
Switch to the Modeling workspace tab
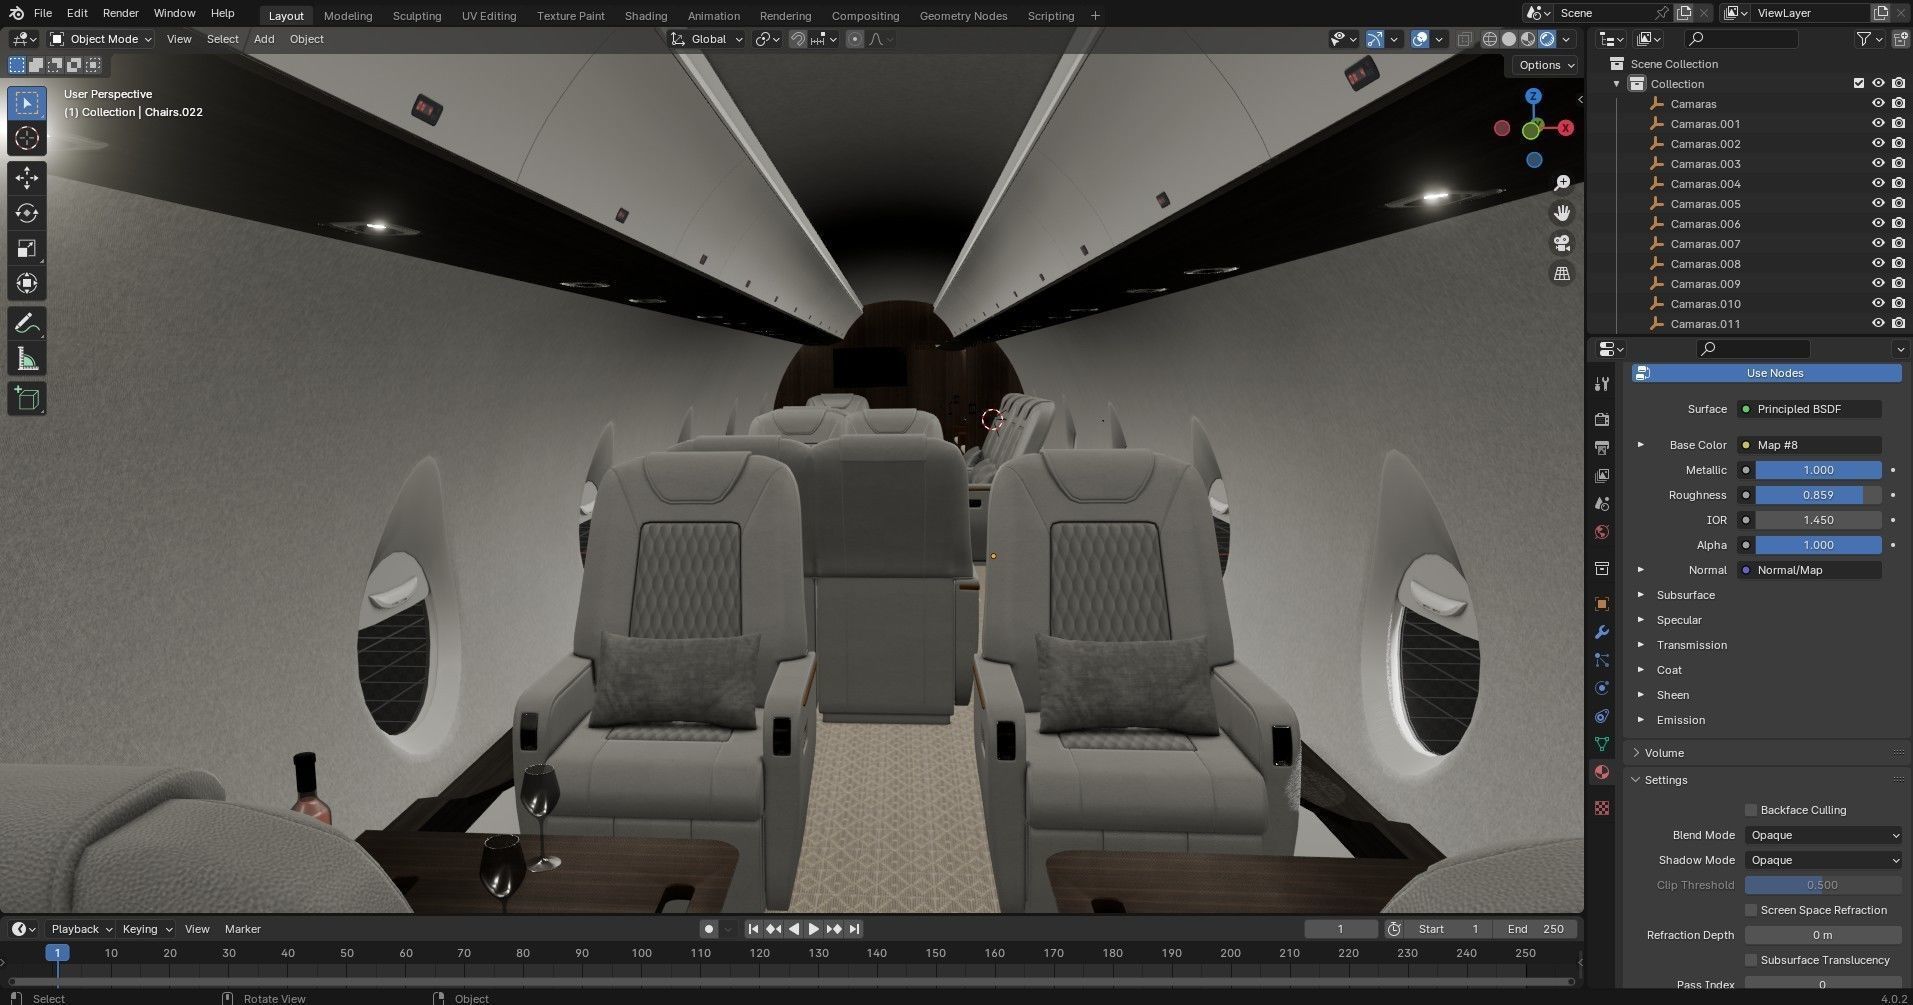(348, 15)
